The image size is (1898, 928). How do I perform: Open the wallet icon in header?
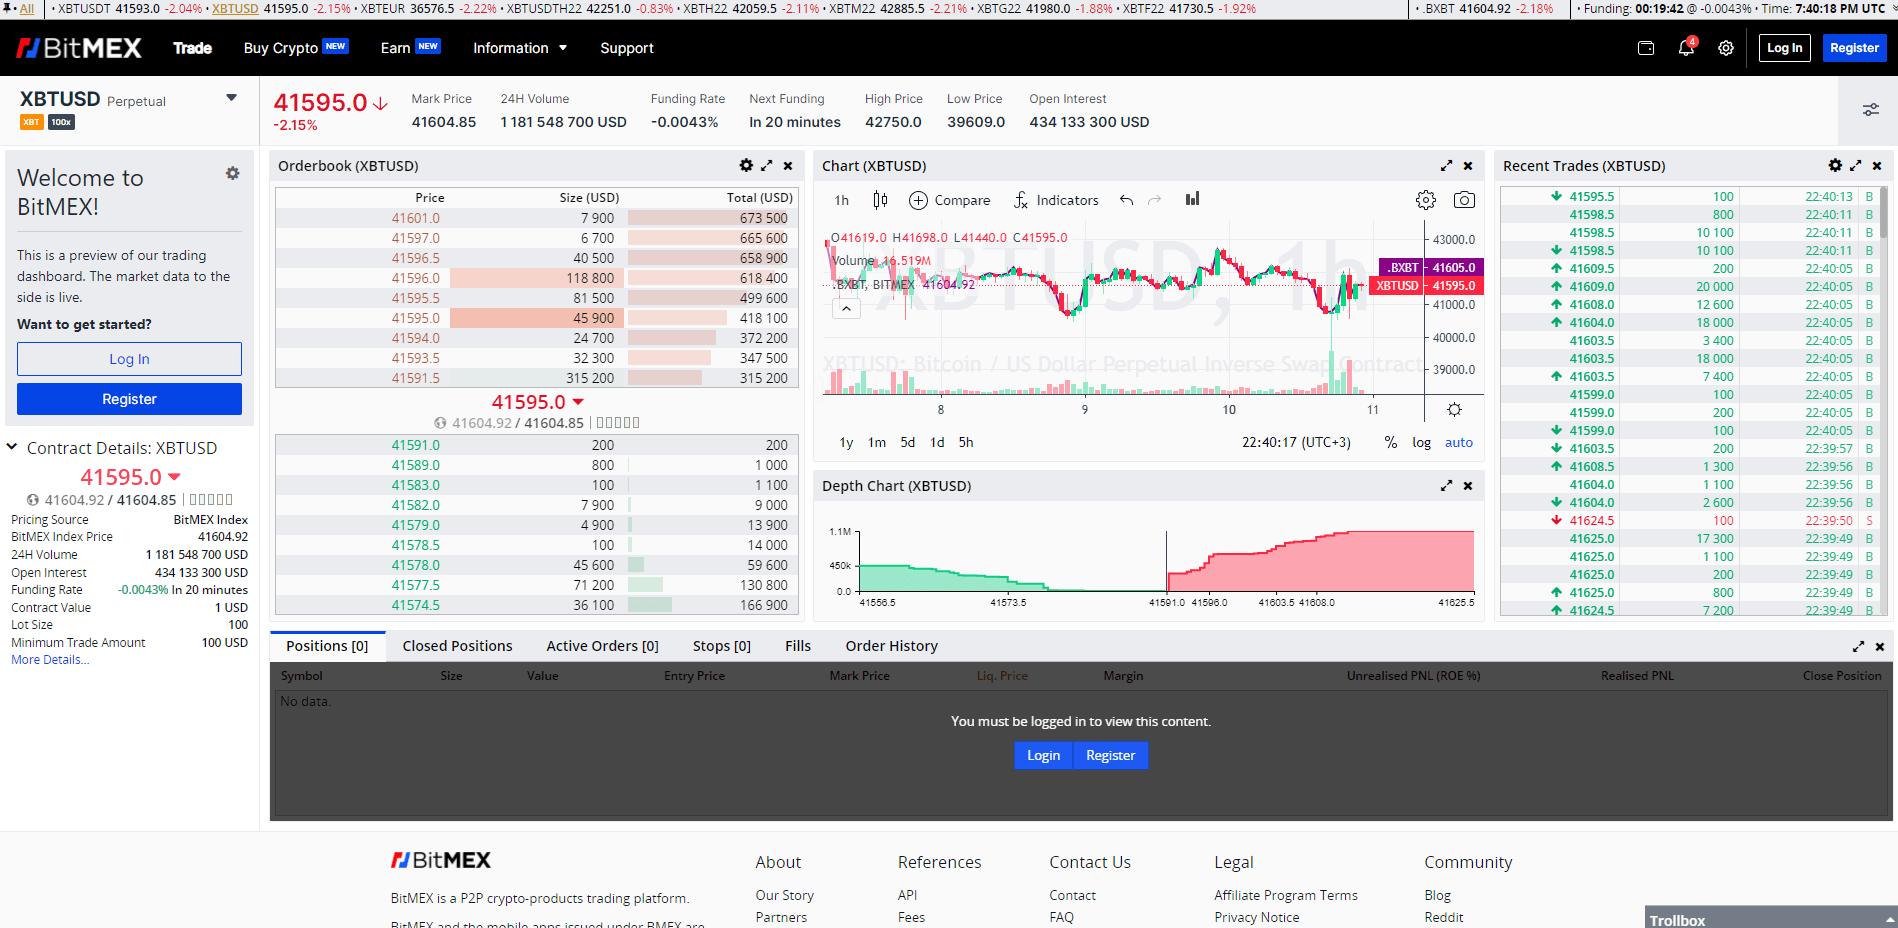(x=1646, y=48)
